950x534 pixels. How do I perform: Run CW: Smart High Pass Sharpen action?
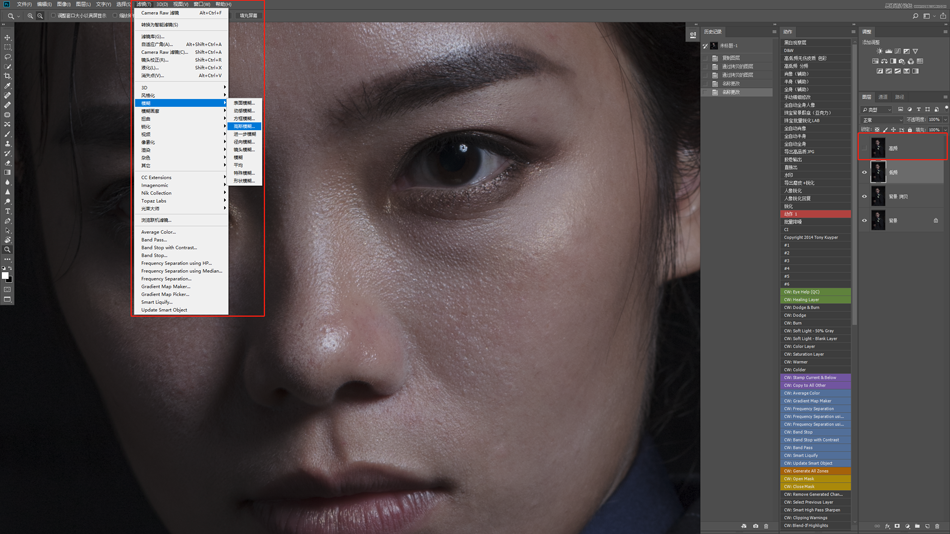815,510
